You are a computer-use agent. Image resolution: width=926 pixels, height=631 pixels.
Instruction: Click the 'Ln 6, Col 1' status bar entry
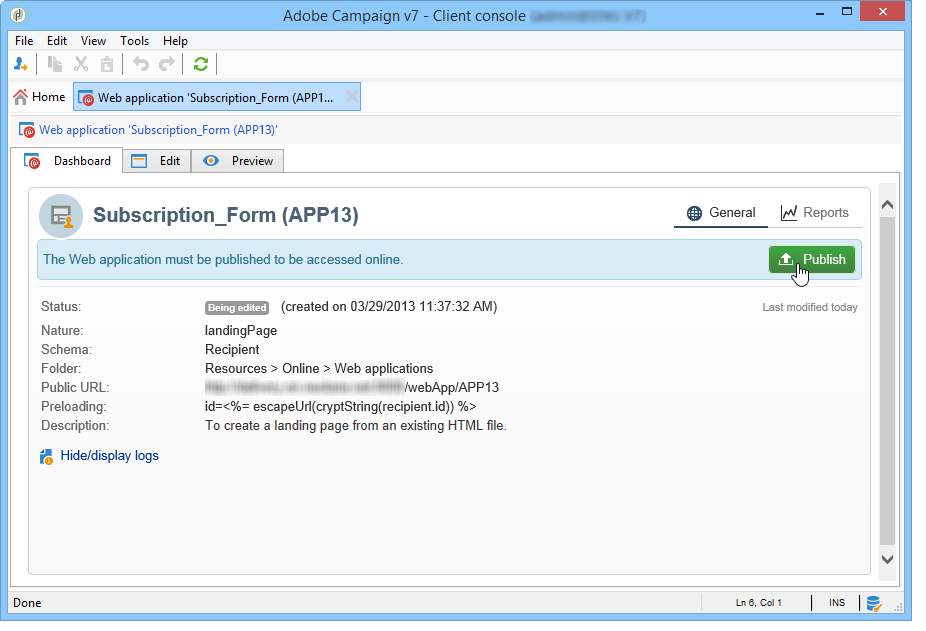tap(758, 603)
